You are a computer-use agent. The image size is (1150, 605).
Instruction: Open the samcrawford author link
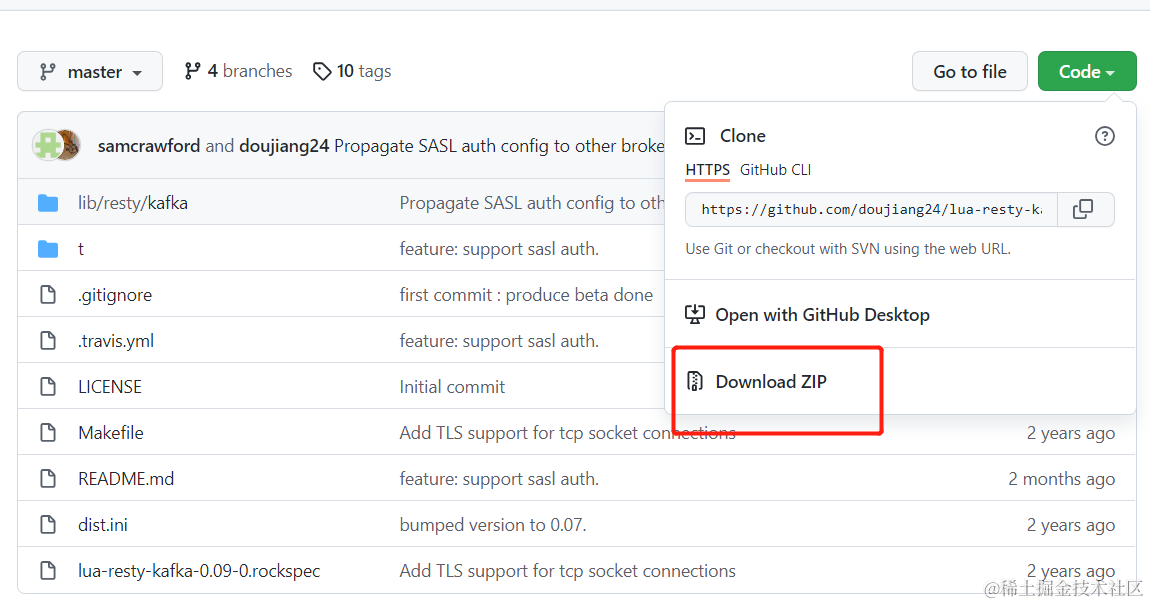click(x=149, y=146)
